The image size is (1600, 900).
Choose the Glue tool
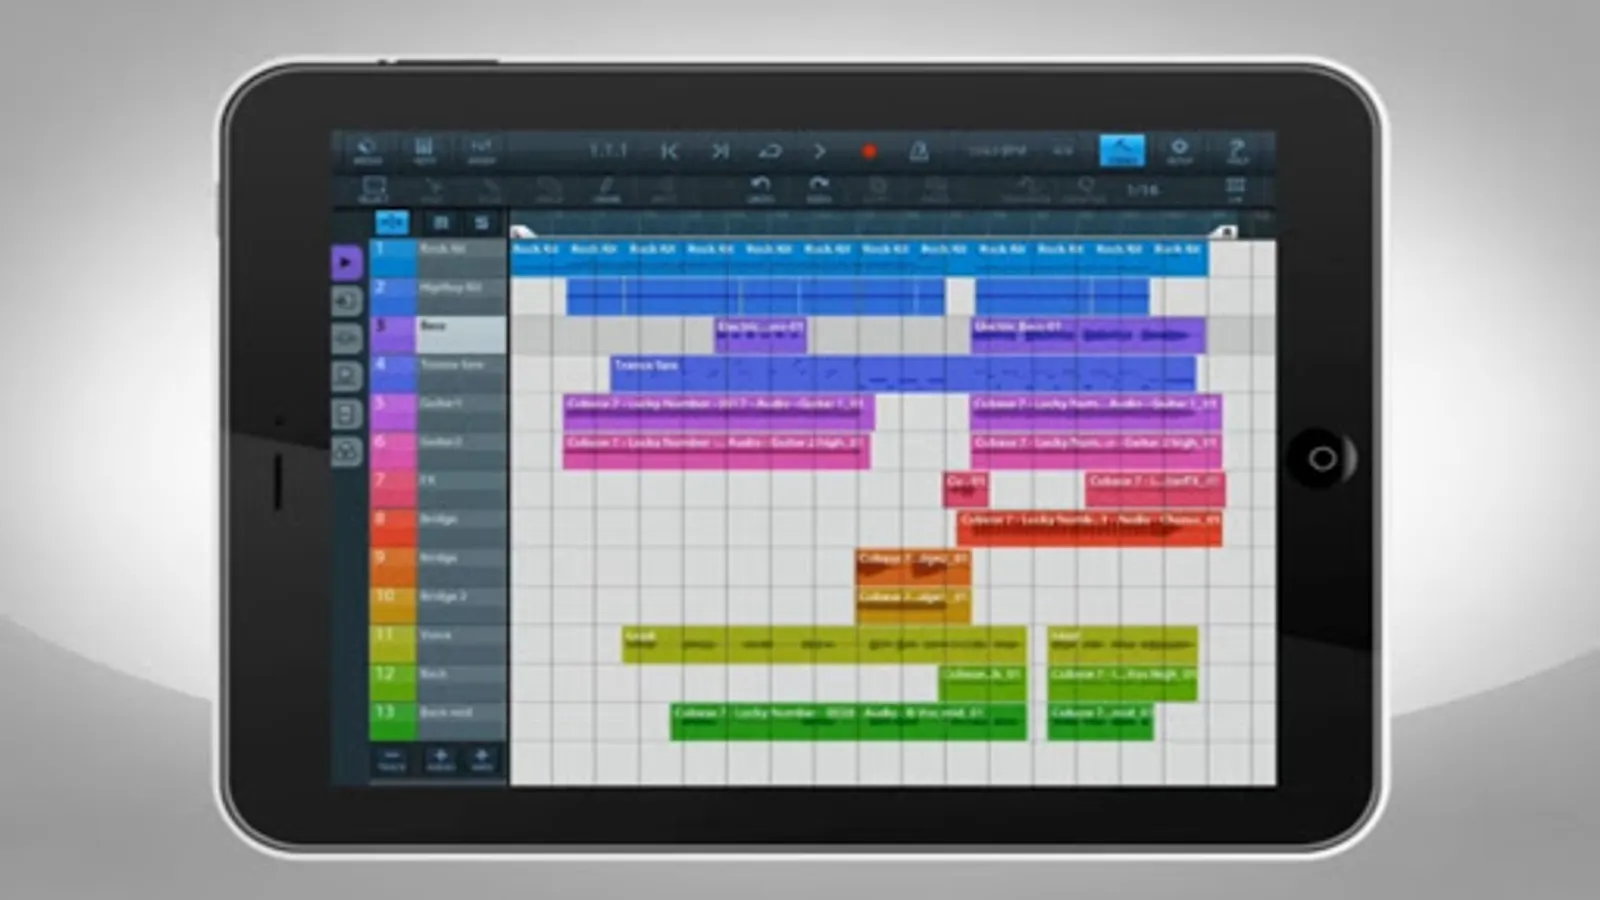tap(490, 189)
